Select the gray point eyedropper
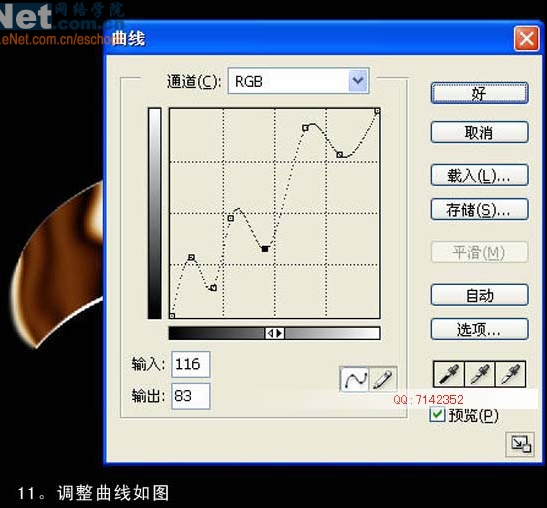547x508 pixels. click(x=479, y=374)
